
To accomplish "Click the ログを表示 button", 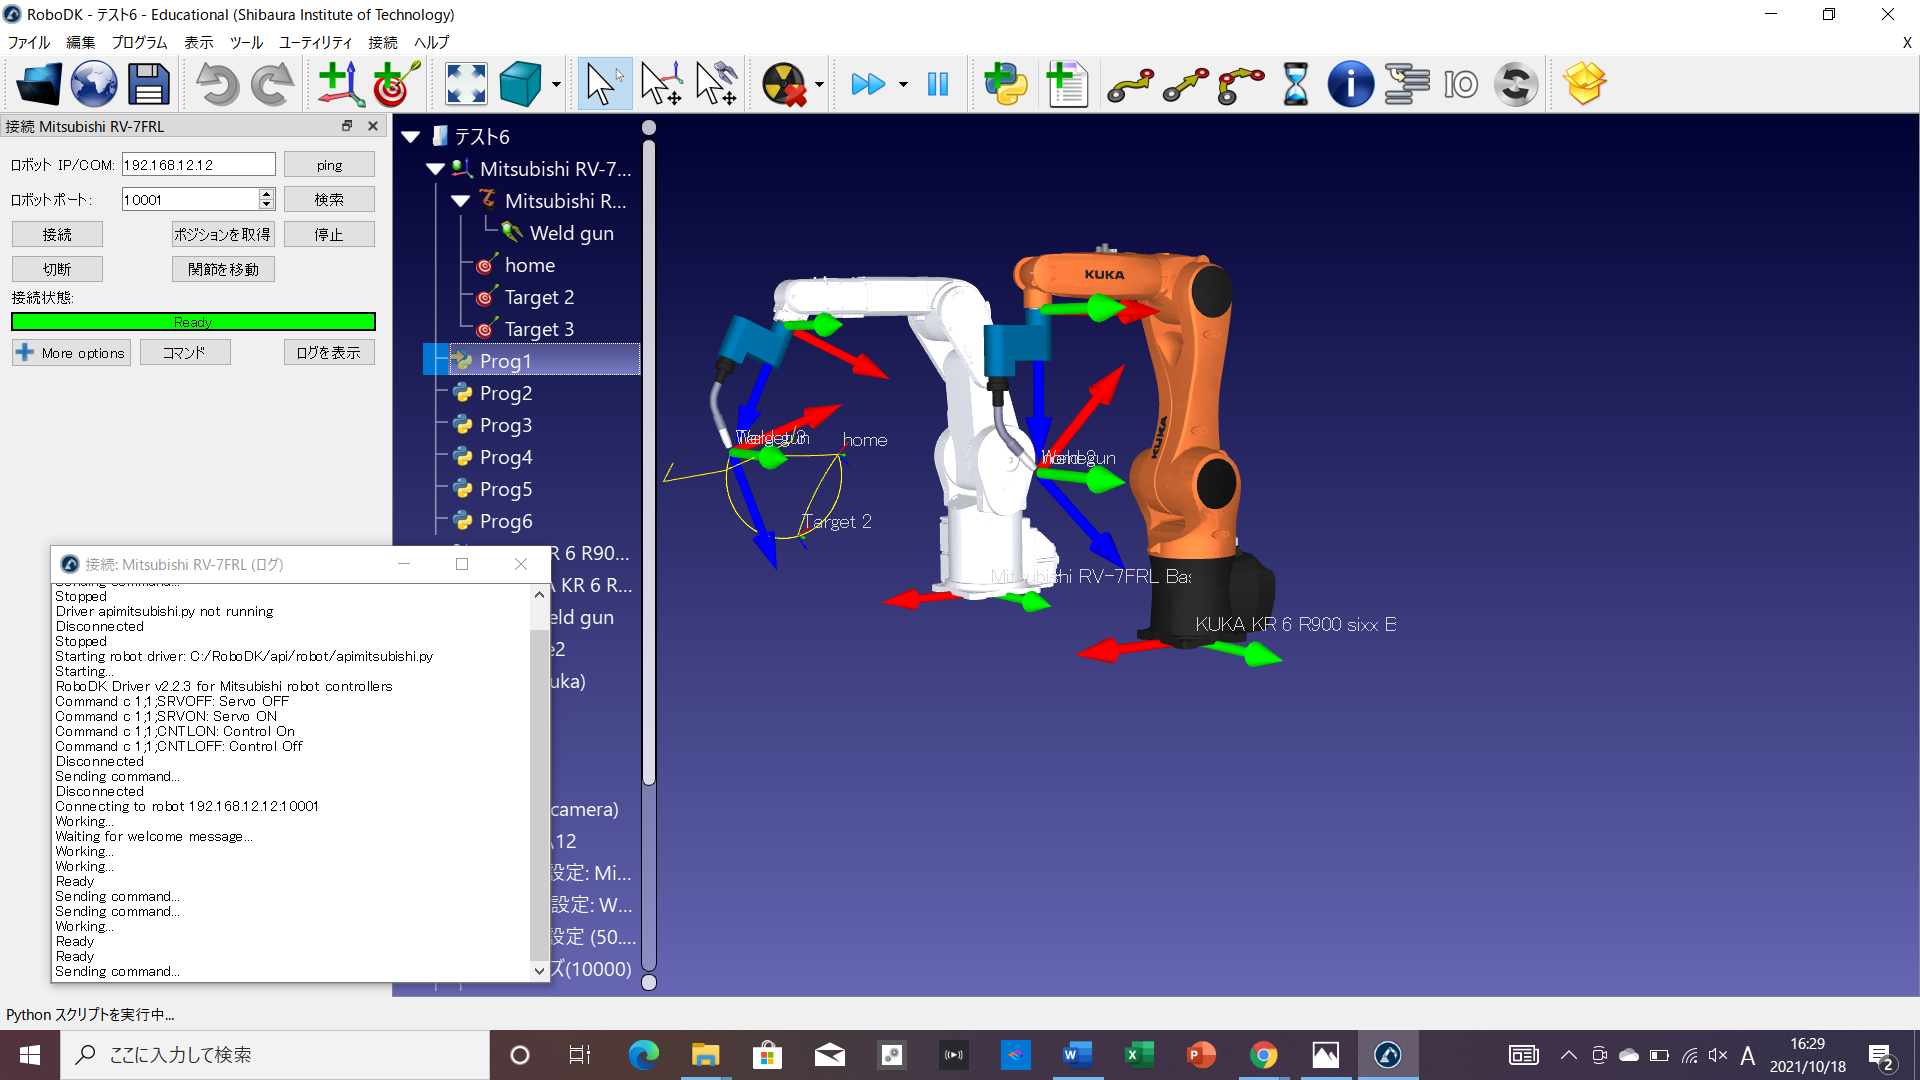I will click(329, 353).
